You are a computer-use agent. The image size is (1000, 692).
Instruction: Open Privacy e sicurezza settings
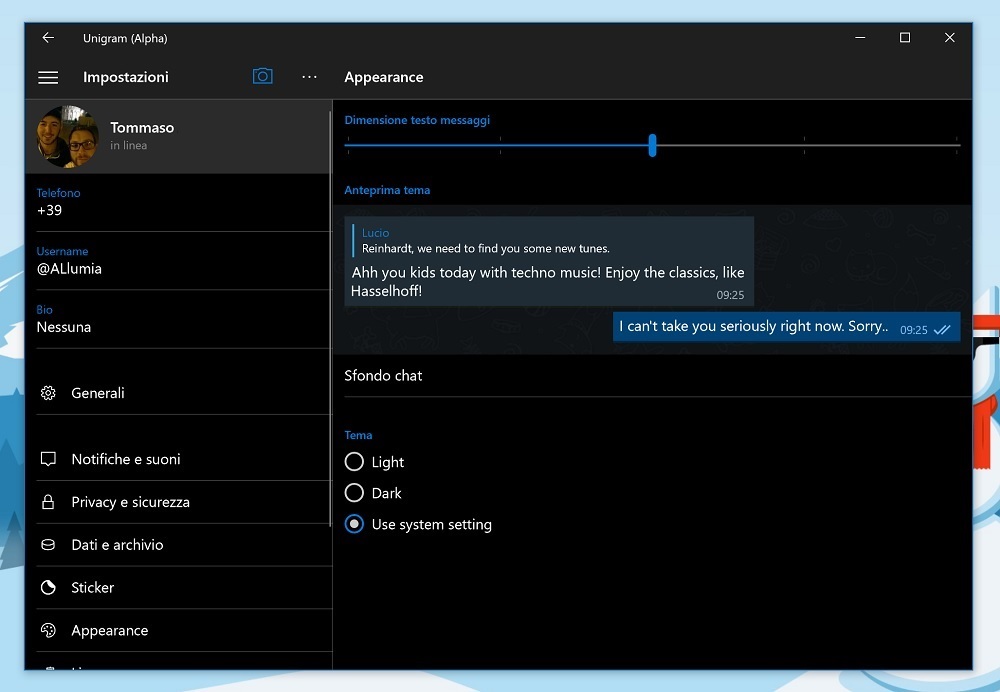(184, 502)
